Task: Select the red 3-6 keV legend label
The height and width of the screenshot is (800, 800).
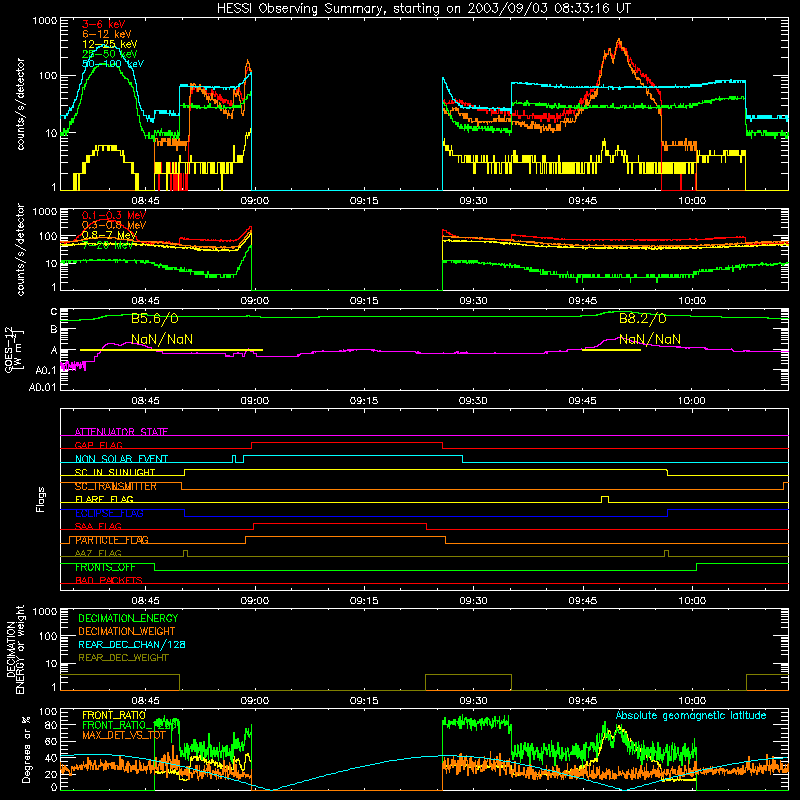Action: point(104,24)
